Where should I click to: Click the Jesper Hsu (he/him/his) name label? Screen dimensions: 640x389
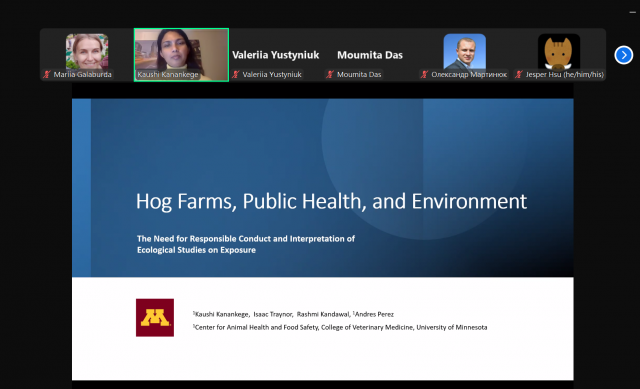[x=564, y=74]
